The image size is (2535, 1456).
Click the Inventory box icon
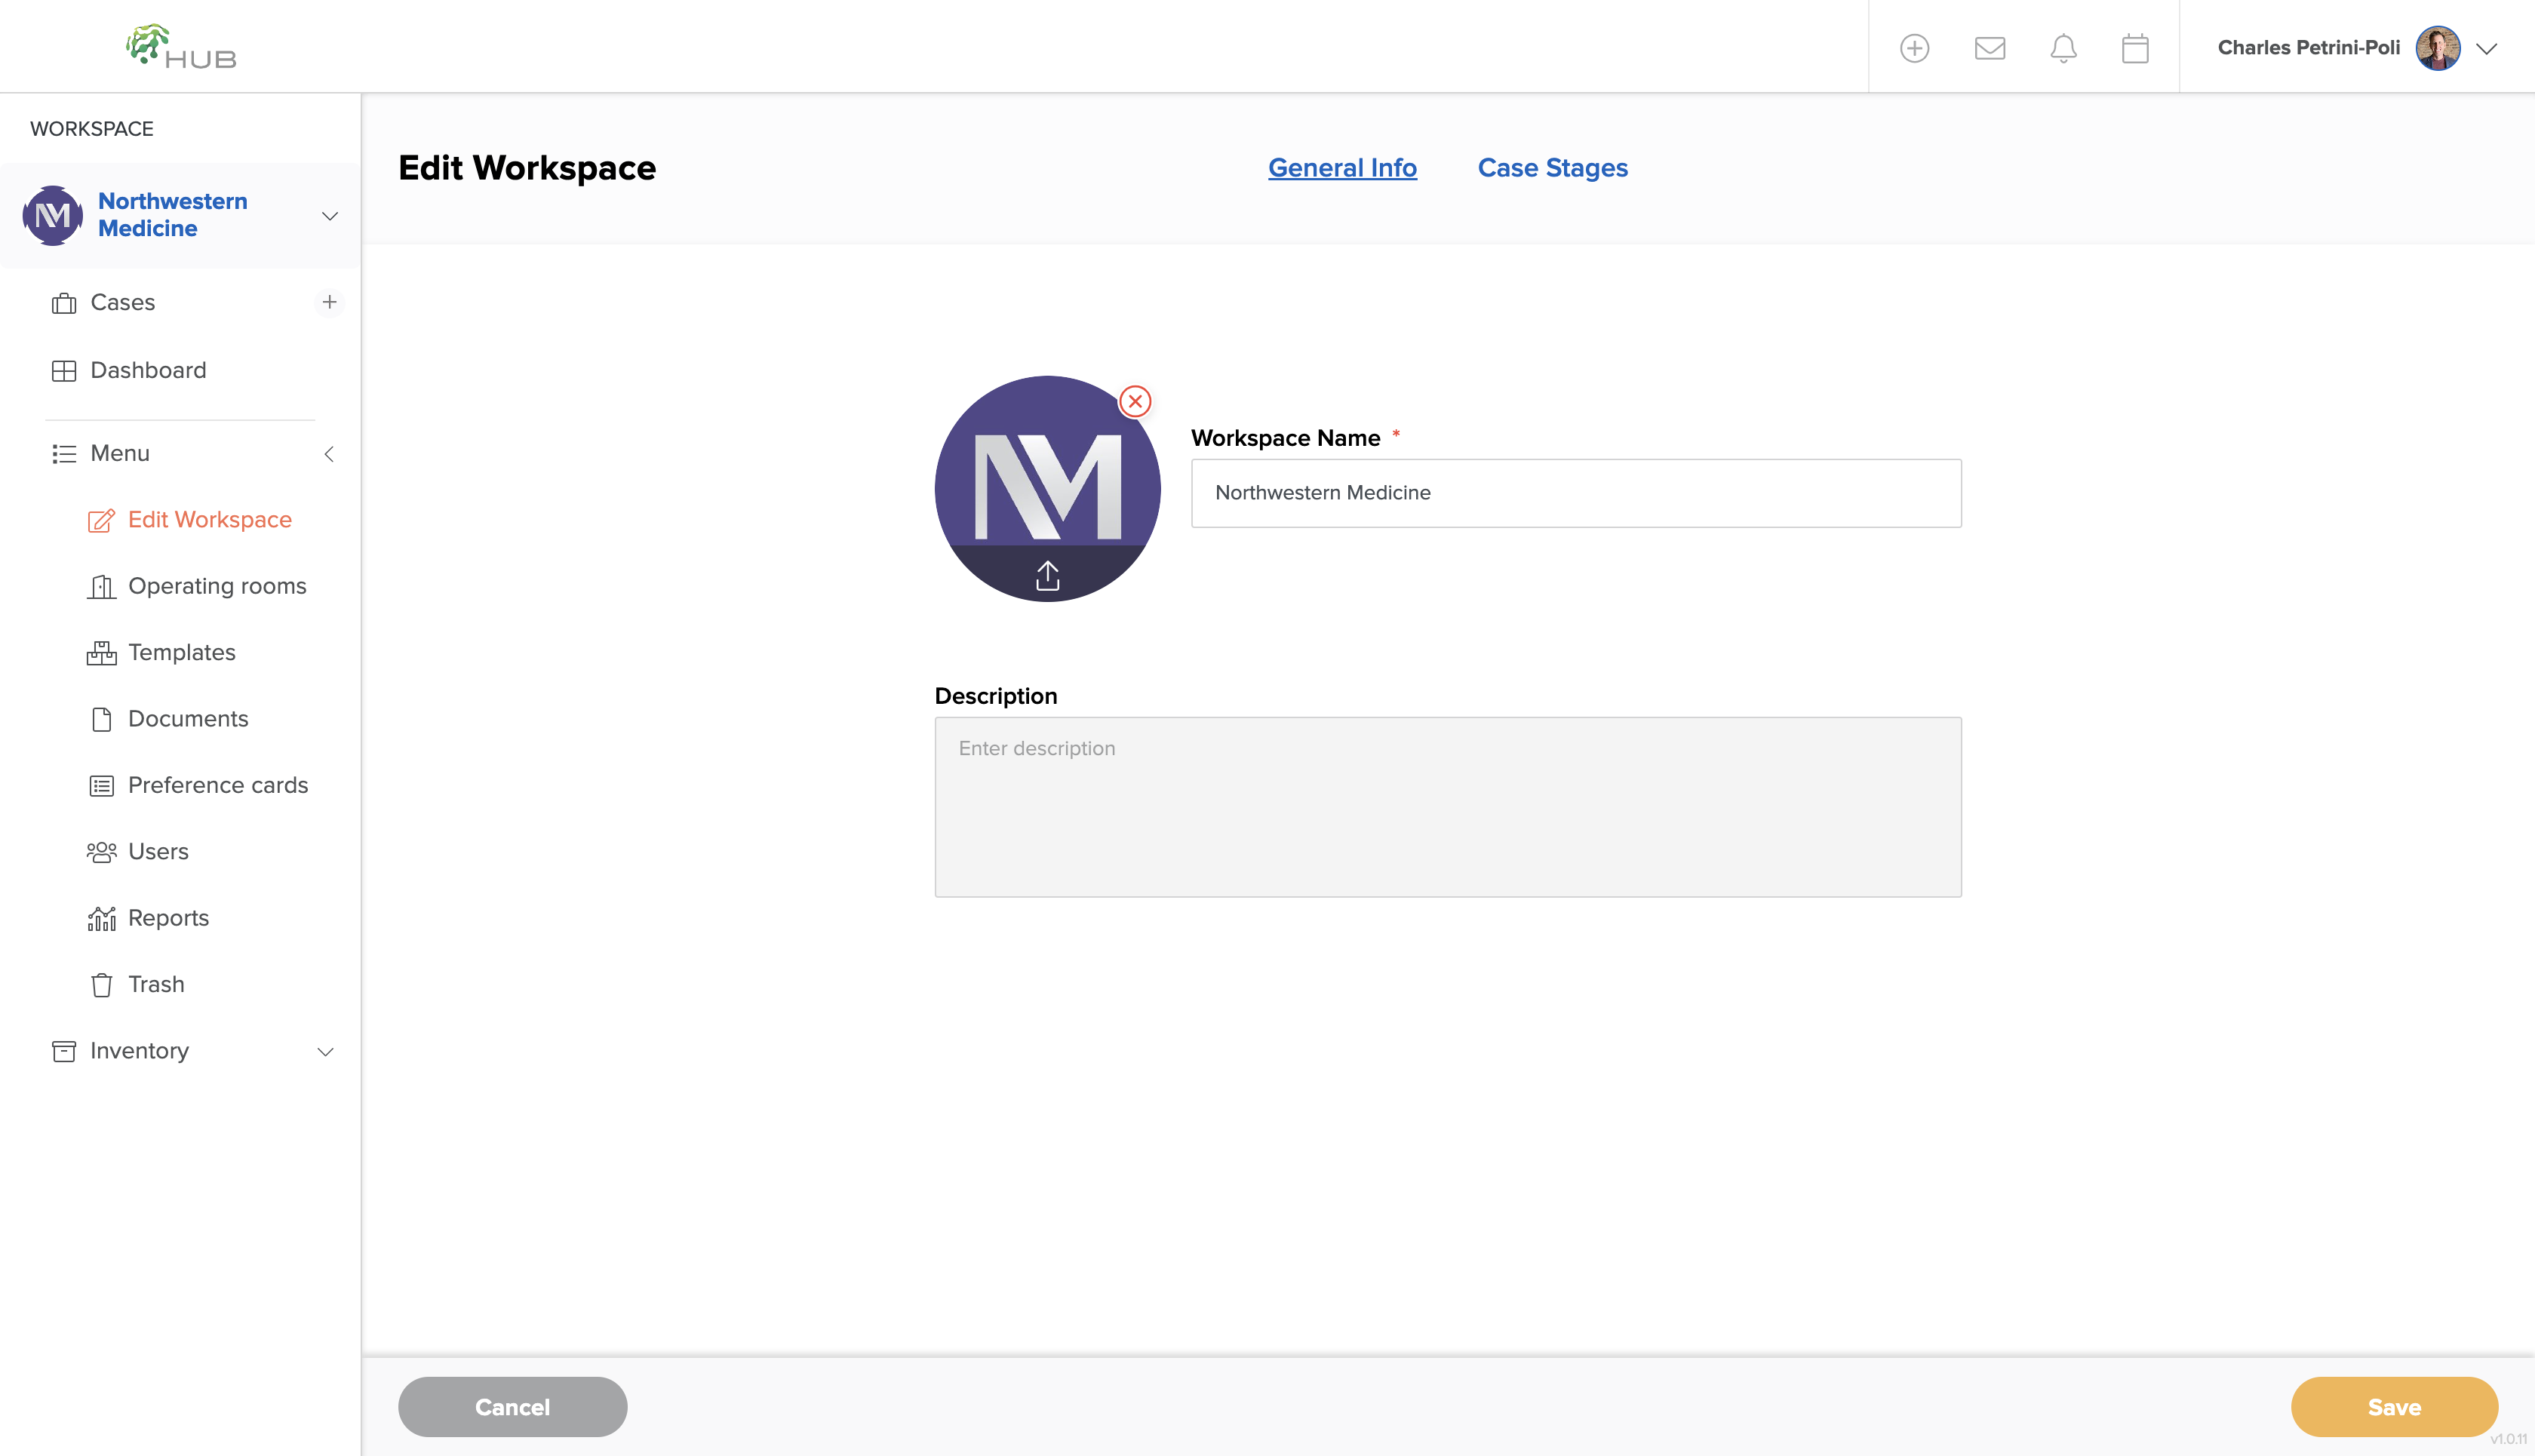point(64,1052)
